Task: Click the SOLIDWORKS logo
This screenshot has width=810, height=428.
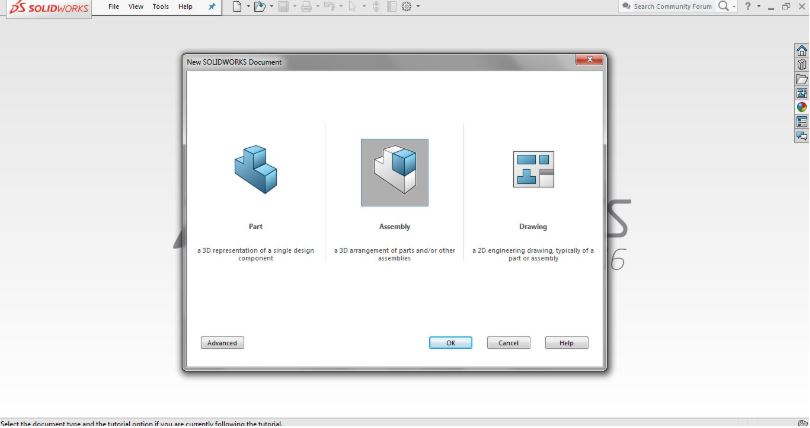Action: click(50, 8)
